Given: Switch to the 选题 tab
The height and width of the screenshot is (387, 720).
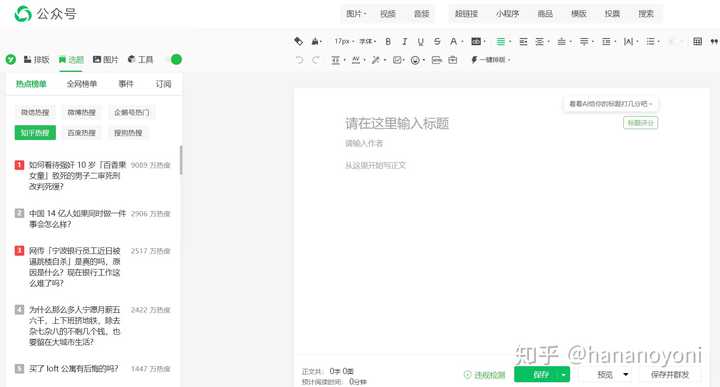Looking at the screenshot, I should coord(71,60).
